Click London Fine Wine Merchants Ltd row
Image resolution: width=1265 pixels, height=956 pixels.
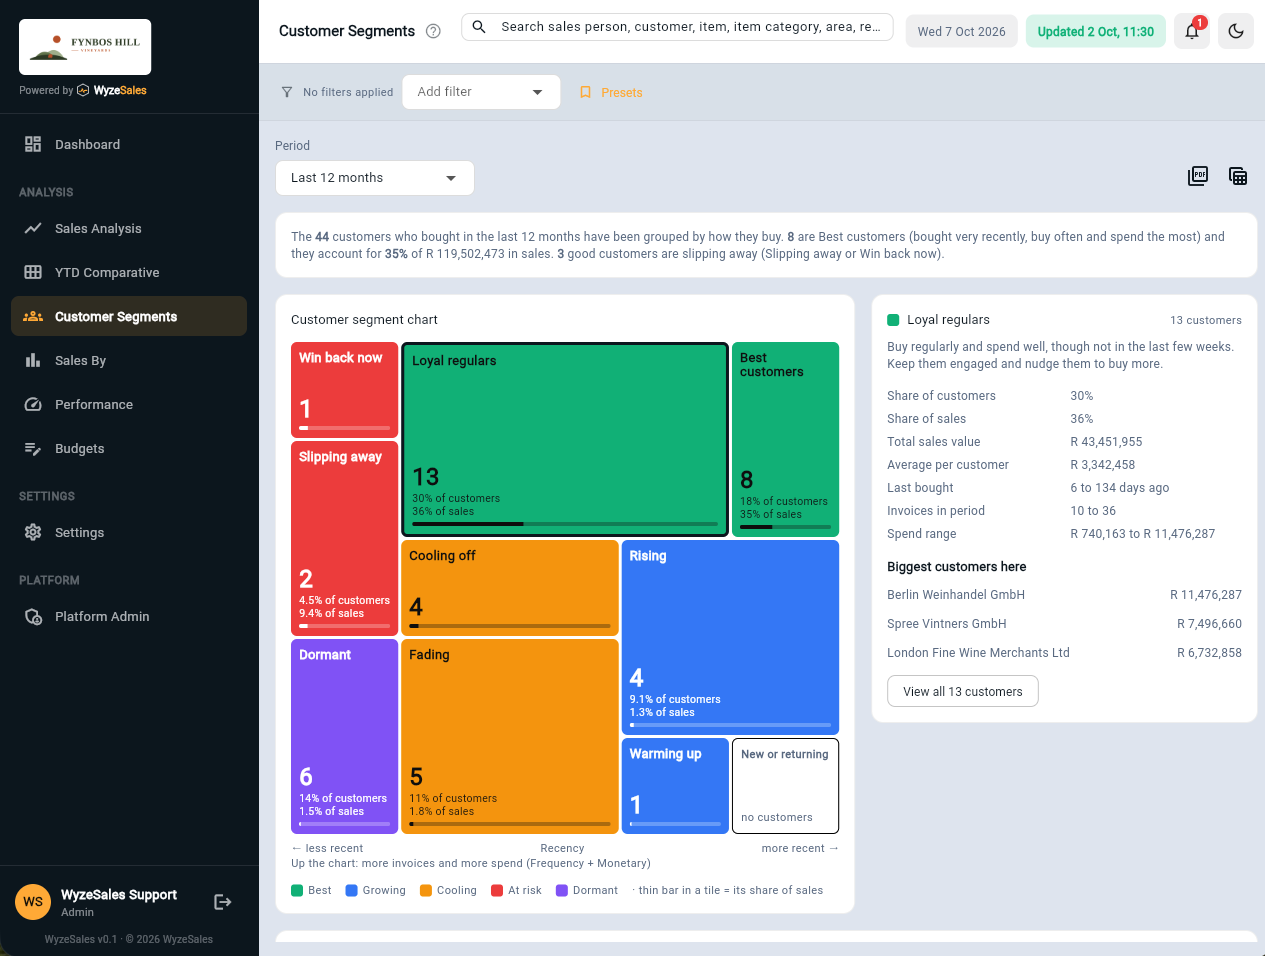[1064, 653]
